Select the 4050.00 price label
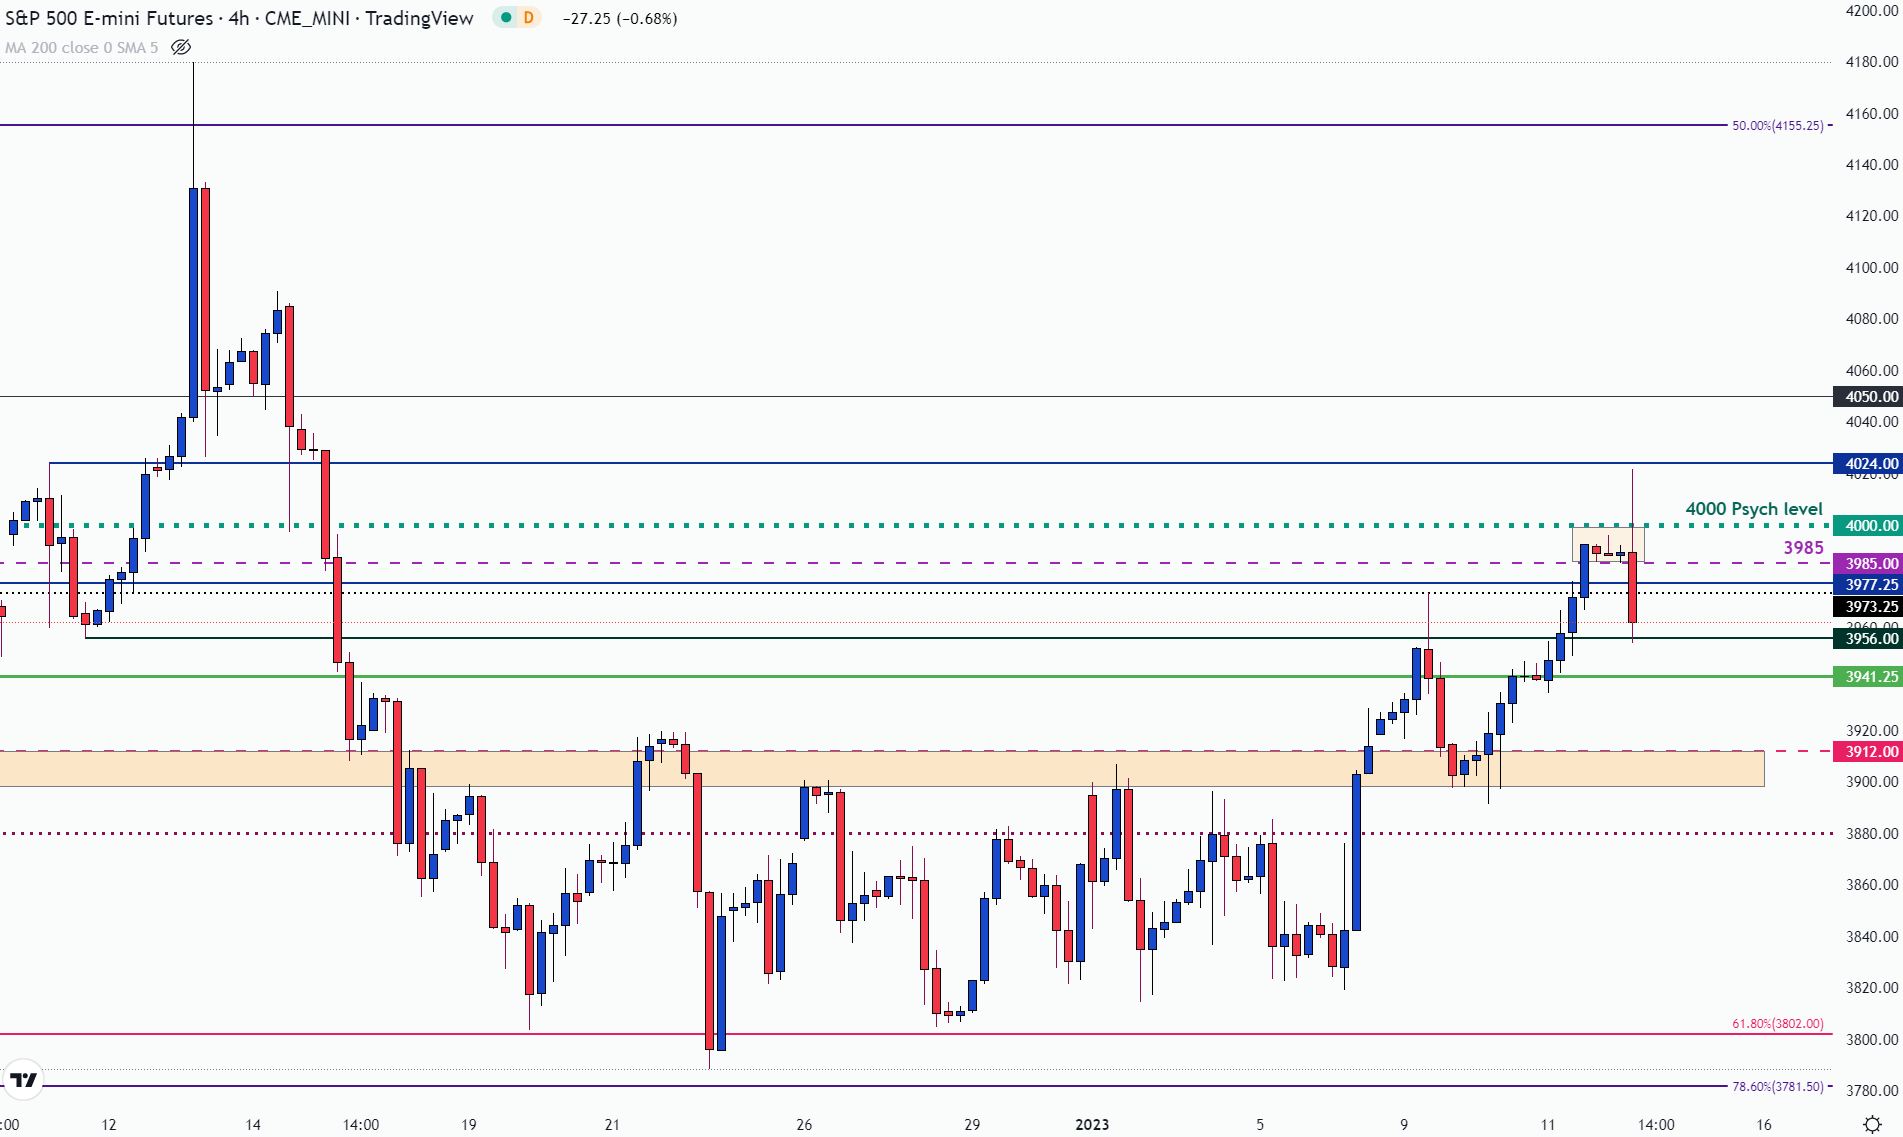Image resolution: width=1903 pixels, height=1137 pixels. pos(1867,396)
